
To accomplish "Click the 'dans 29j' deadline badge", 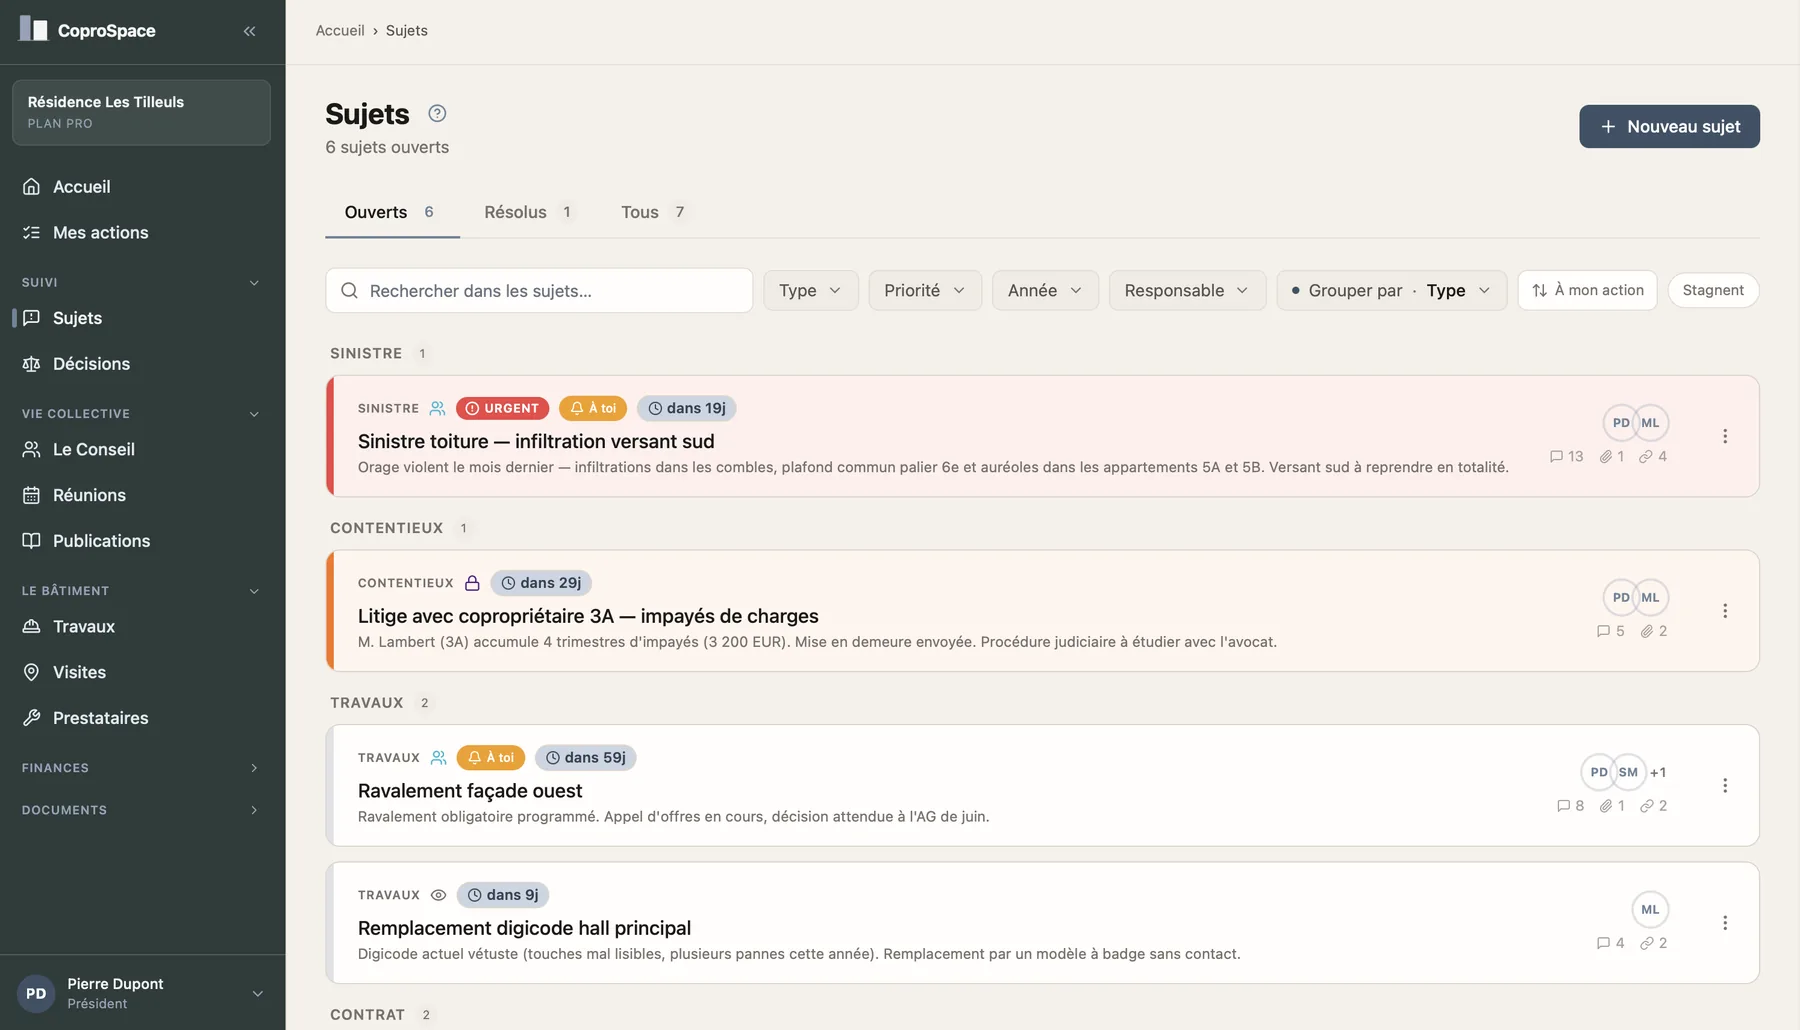I will click(541, 583).
